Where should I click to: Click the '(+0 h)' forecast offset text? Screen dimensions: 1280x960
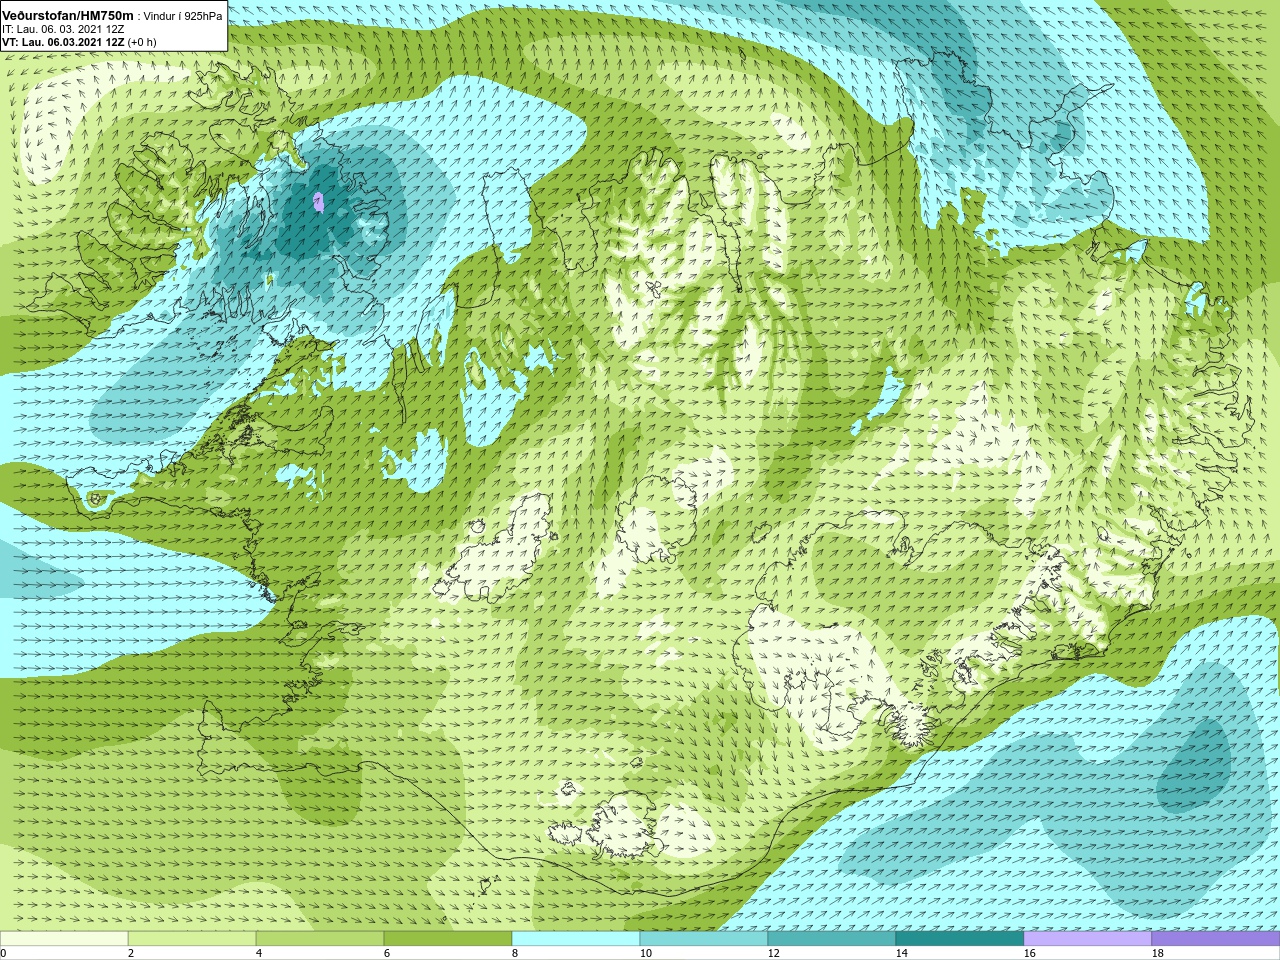142,42
